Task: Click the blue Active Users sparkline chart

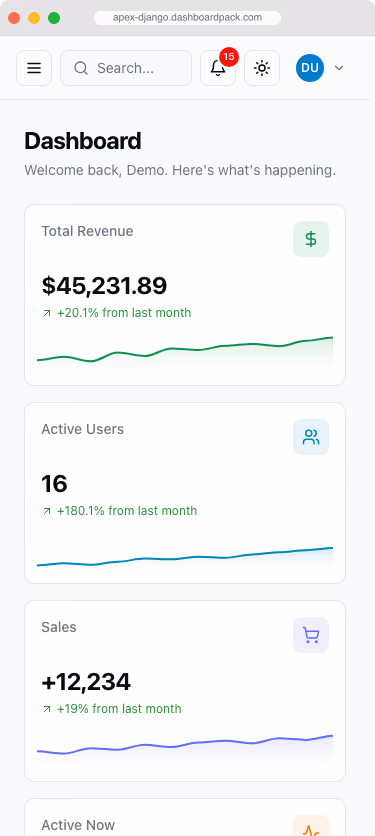Action: coord(185,557)
